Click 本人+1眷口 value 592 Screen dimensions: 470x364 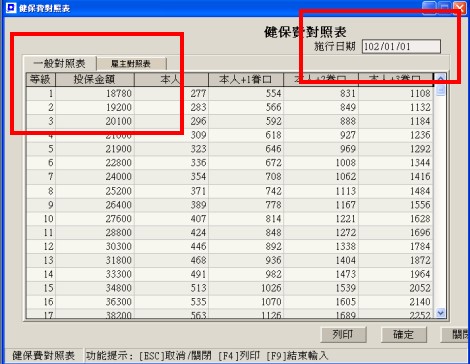(x=246, y=121)
